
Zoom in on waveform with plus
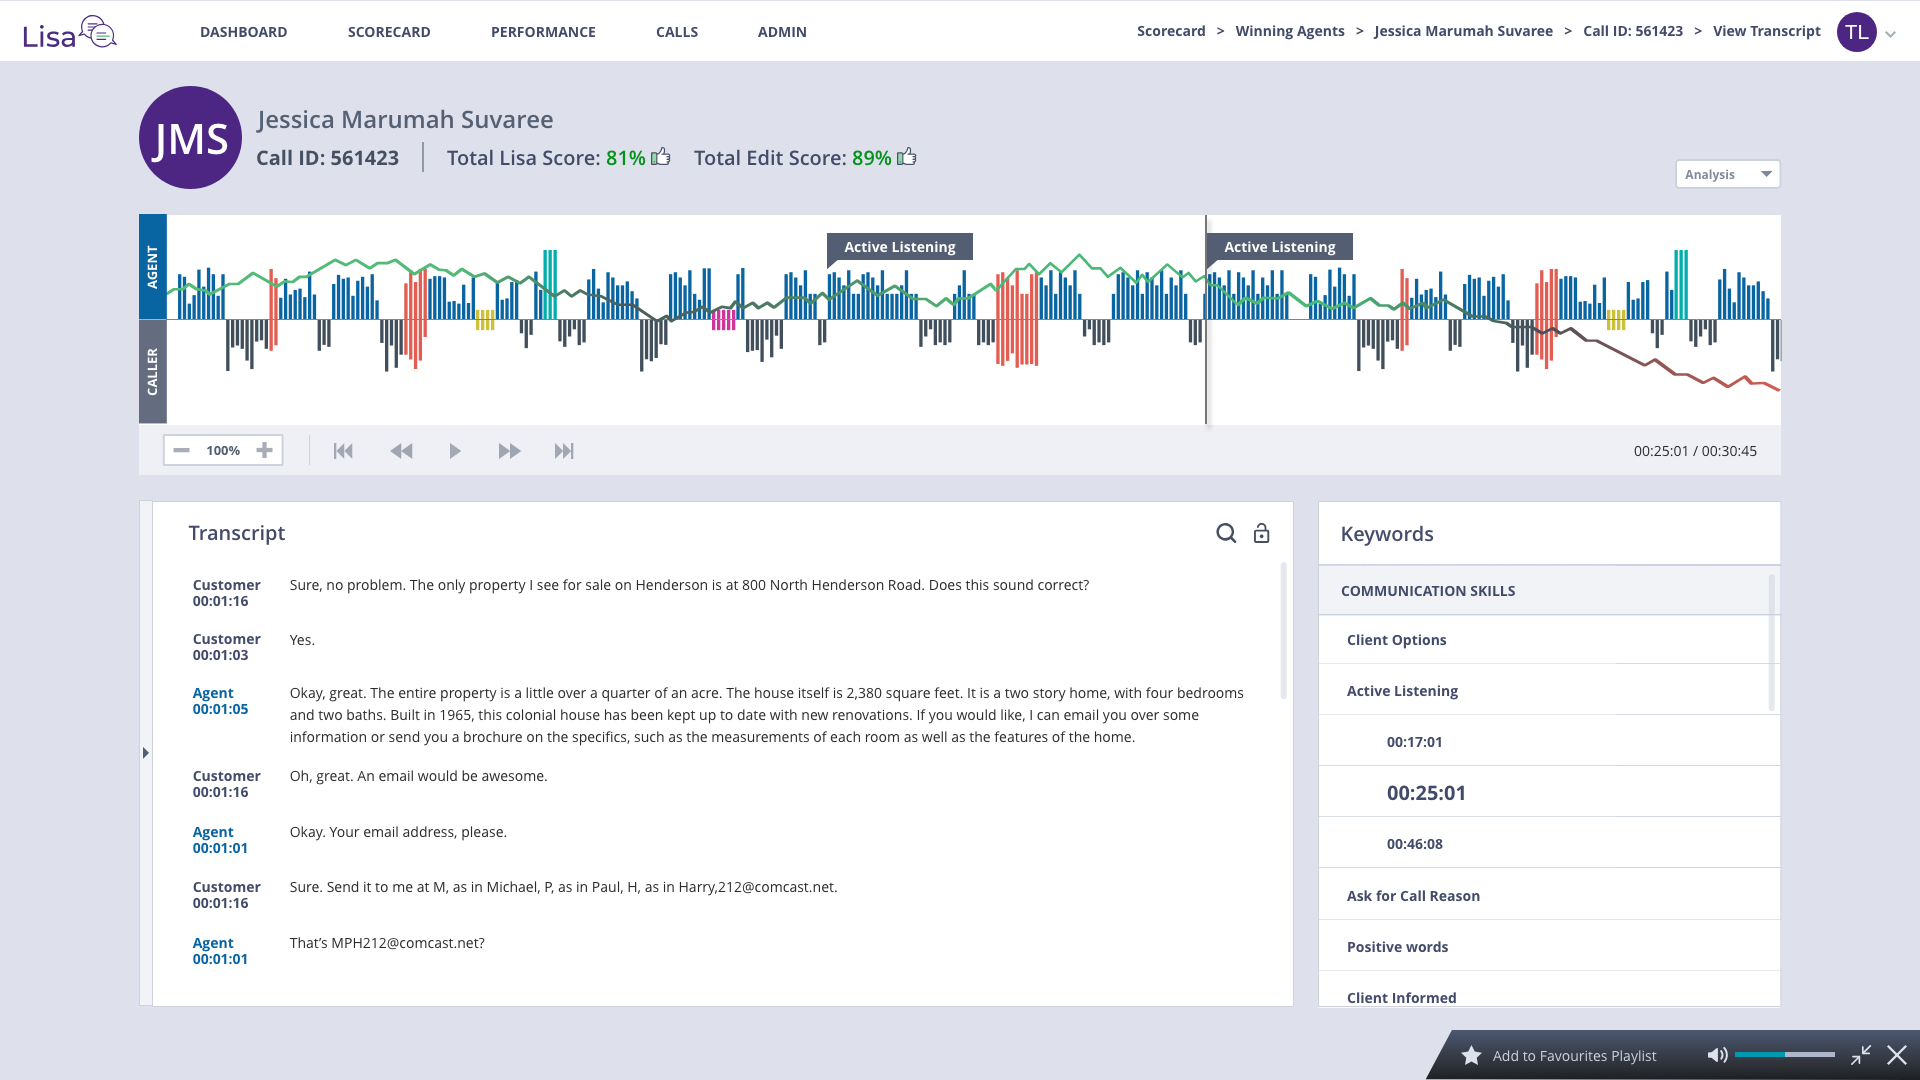(264, 450)
